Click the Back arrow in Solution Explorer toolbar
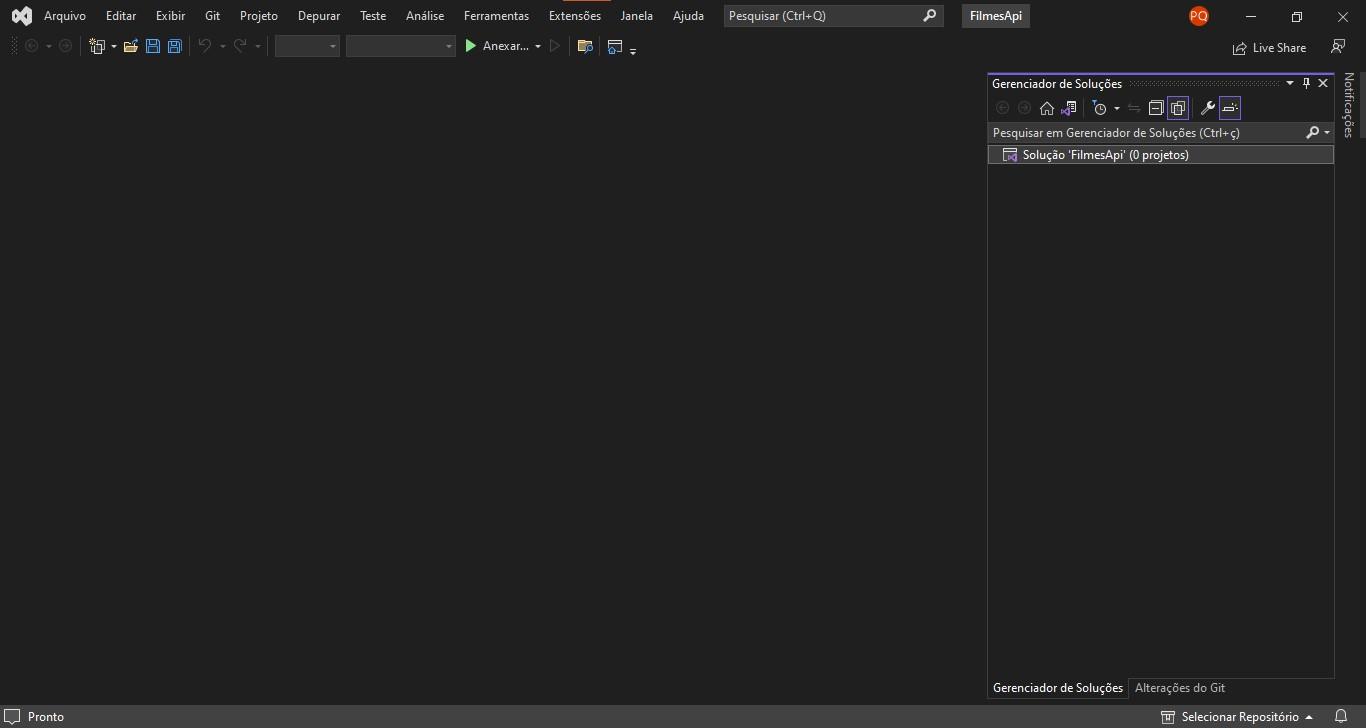Screen dimensions: 1366x728 point(1003,108)
